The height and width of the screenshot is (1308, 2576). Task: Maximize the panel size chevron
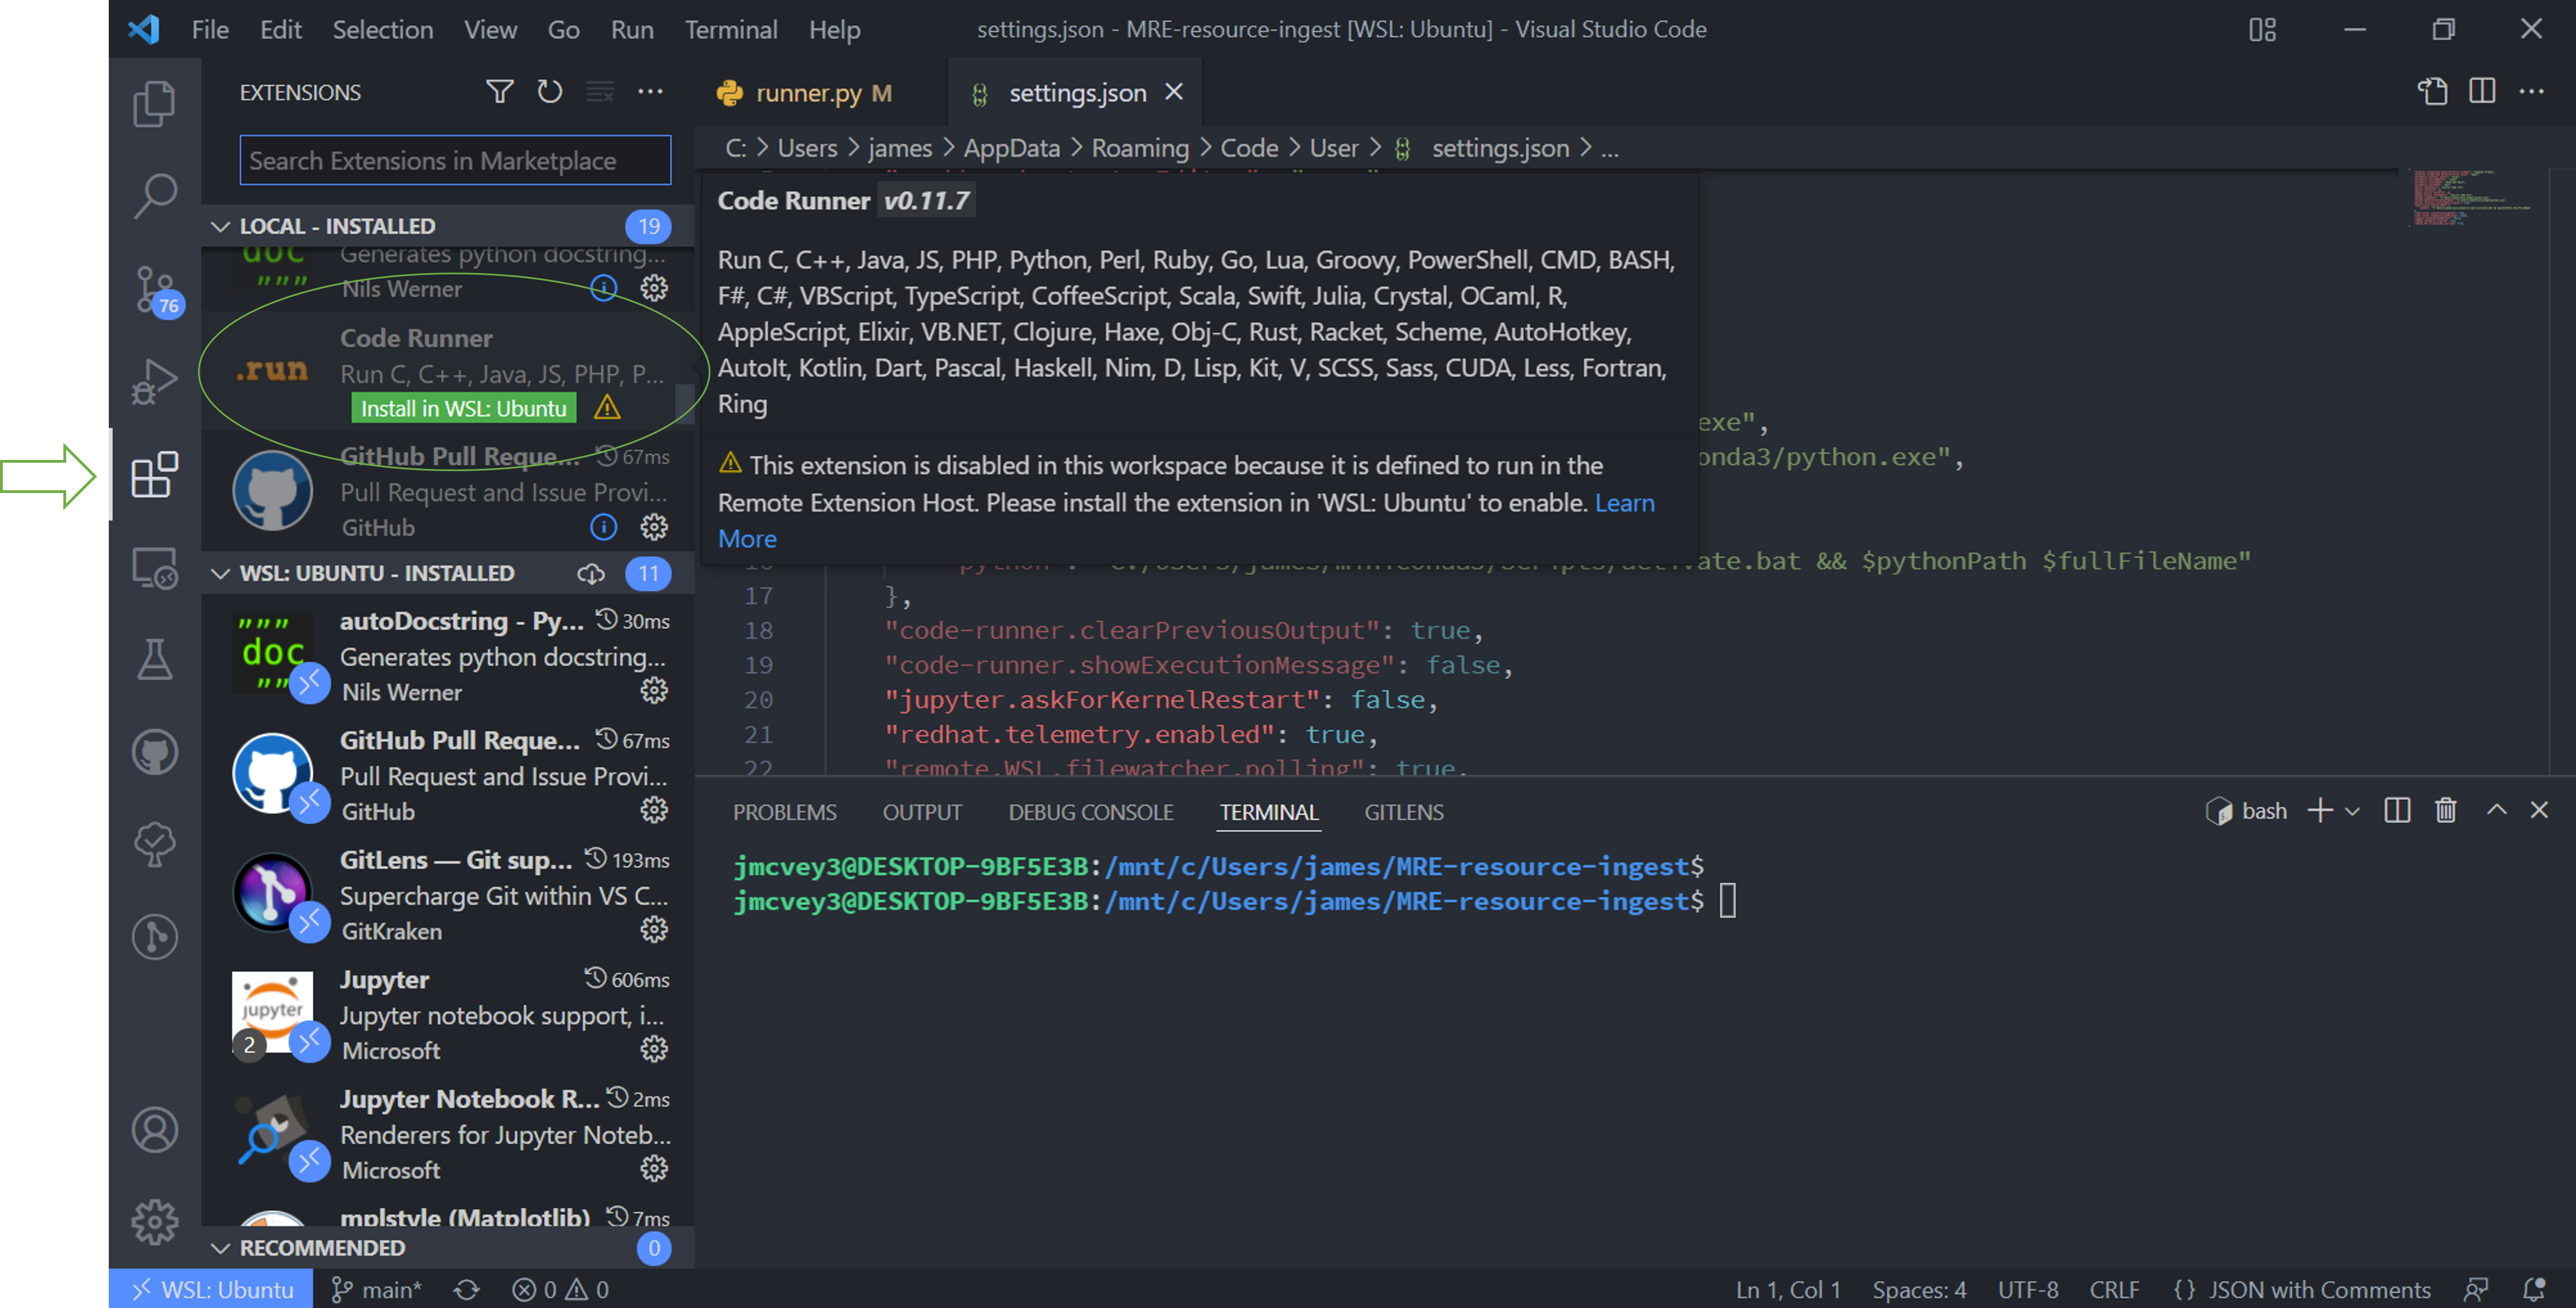[2497, 810]
